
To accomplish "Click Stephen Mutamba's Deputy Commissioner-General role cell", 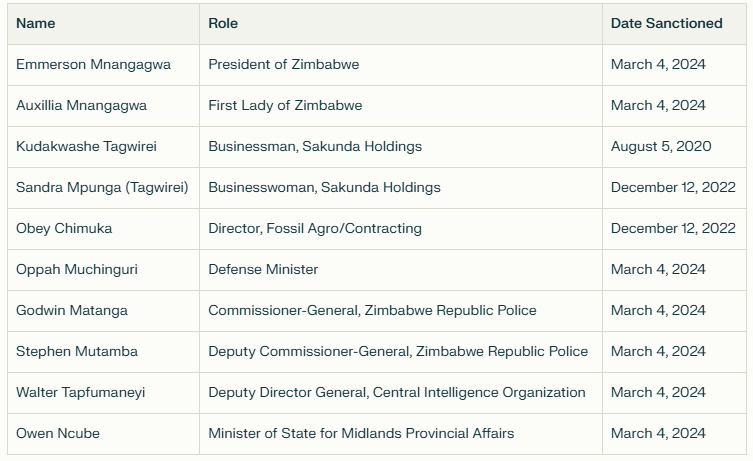I will 398,351.
